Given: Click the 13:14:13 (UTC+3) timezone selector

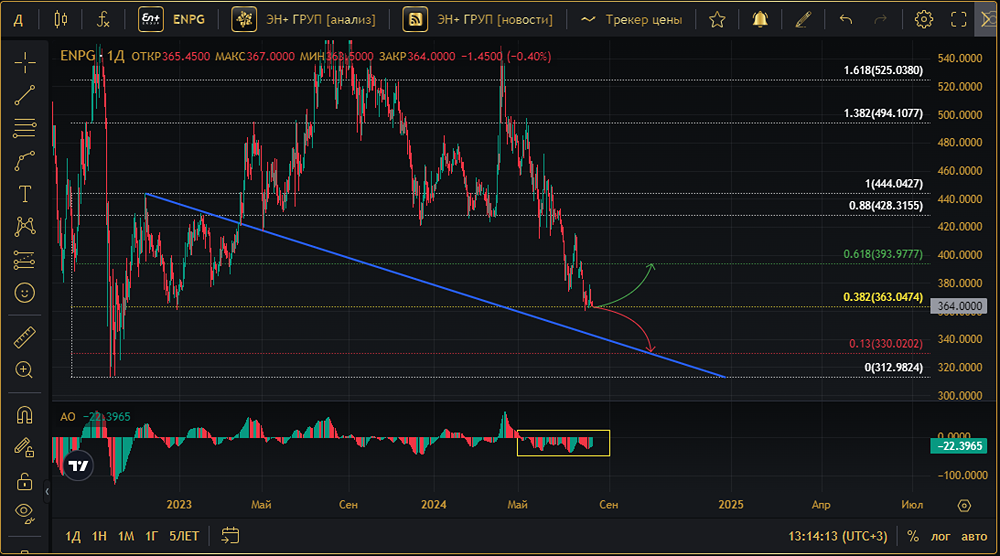Looking at the screenshot, I should pyautogui.click(x=837, y=536).
